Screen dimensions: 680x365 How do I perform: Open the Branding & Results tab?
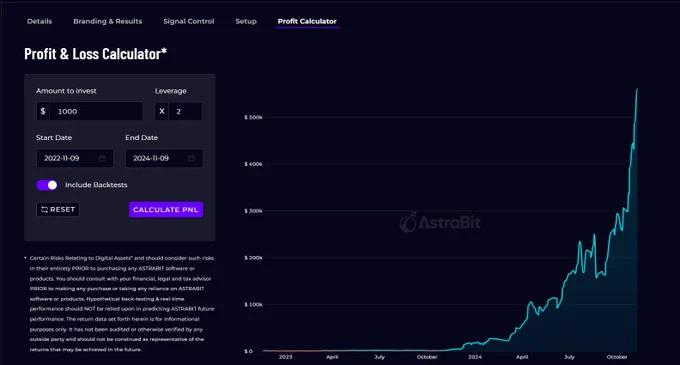pyautogui.click(x=108, y=21)
